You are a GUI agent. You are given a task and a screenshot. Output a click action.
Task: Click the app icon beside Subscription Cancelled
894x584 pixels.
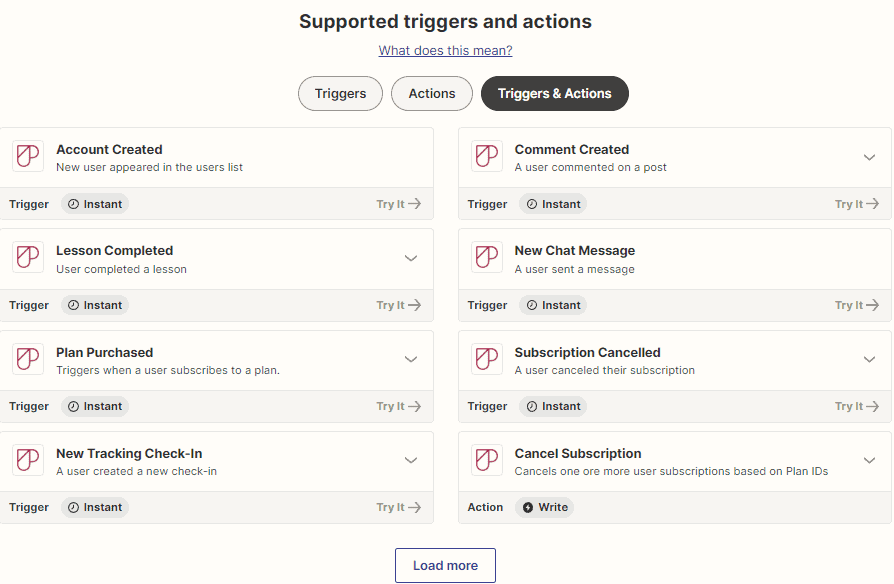pyautogui.click(x=487, y=359)
